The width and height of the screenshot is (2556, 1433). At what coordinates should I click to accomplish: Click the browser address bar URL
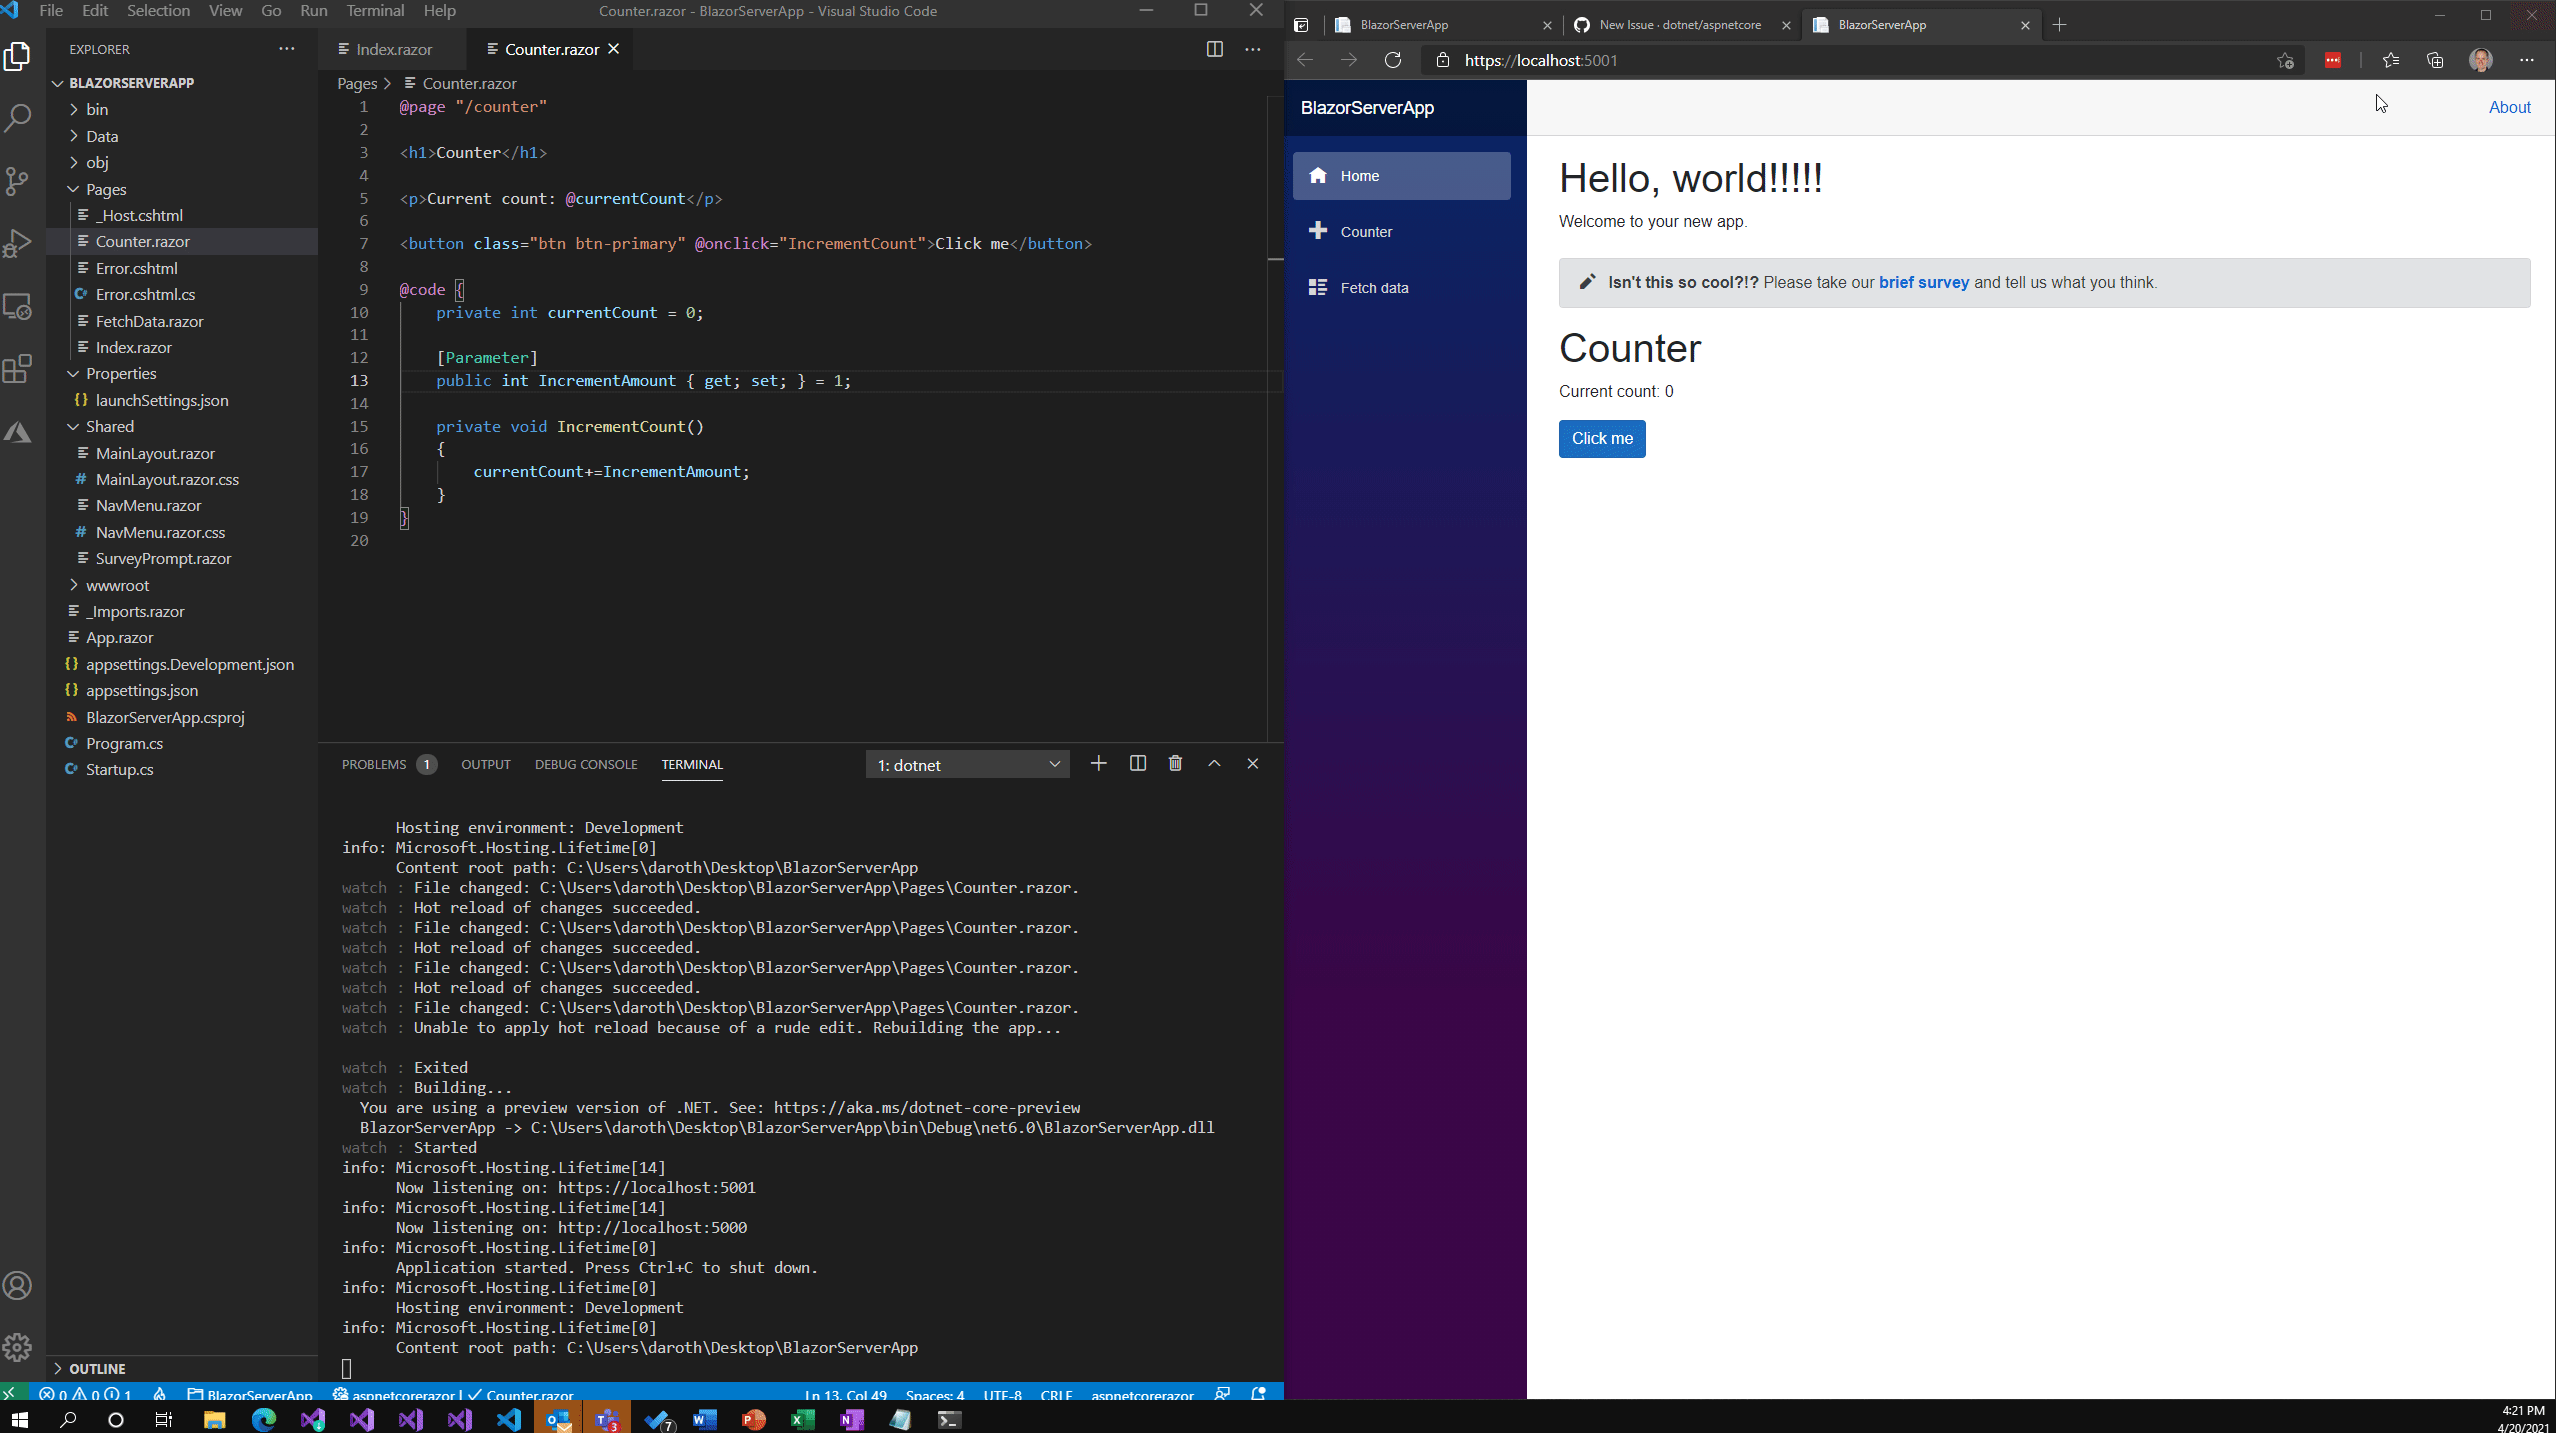coord(1540,60)
